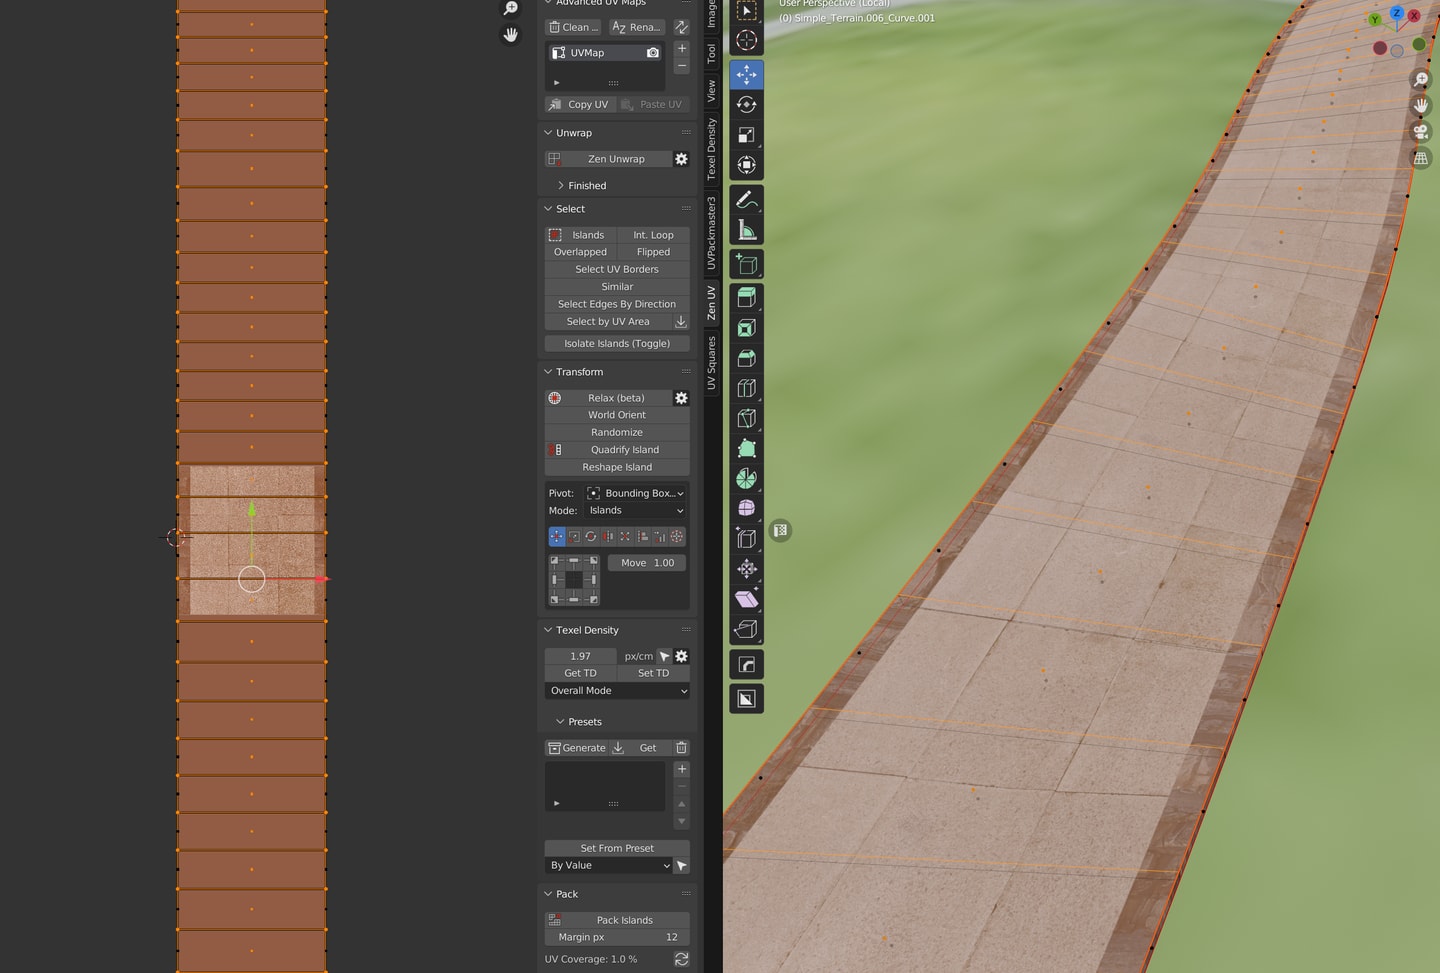
Task: Enable the Distribute transform mode toggle
Action: click(x=659, y=536)
